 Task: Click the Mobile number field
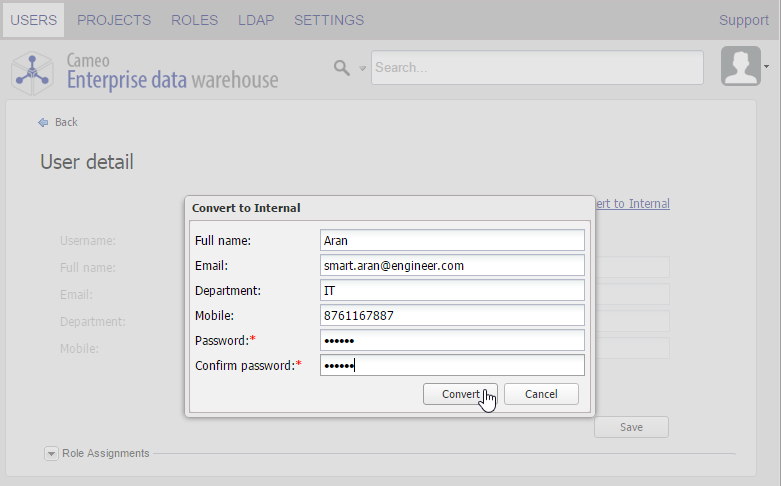452,315
